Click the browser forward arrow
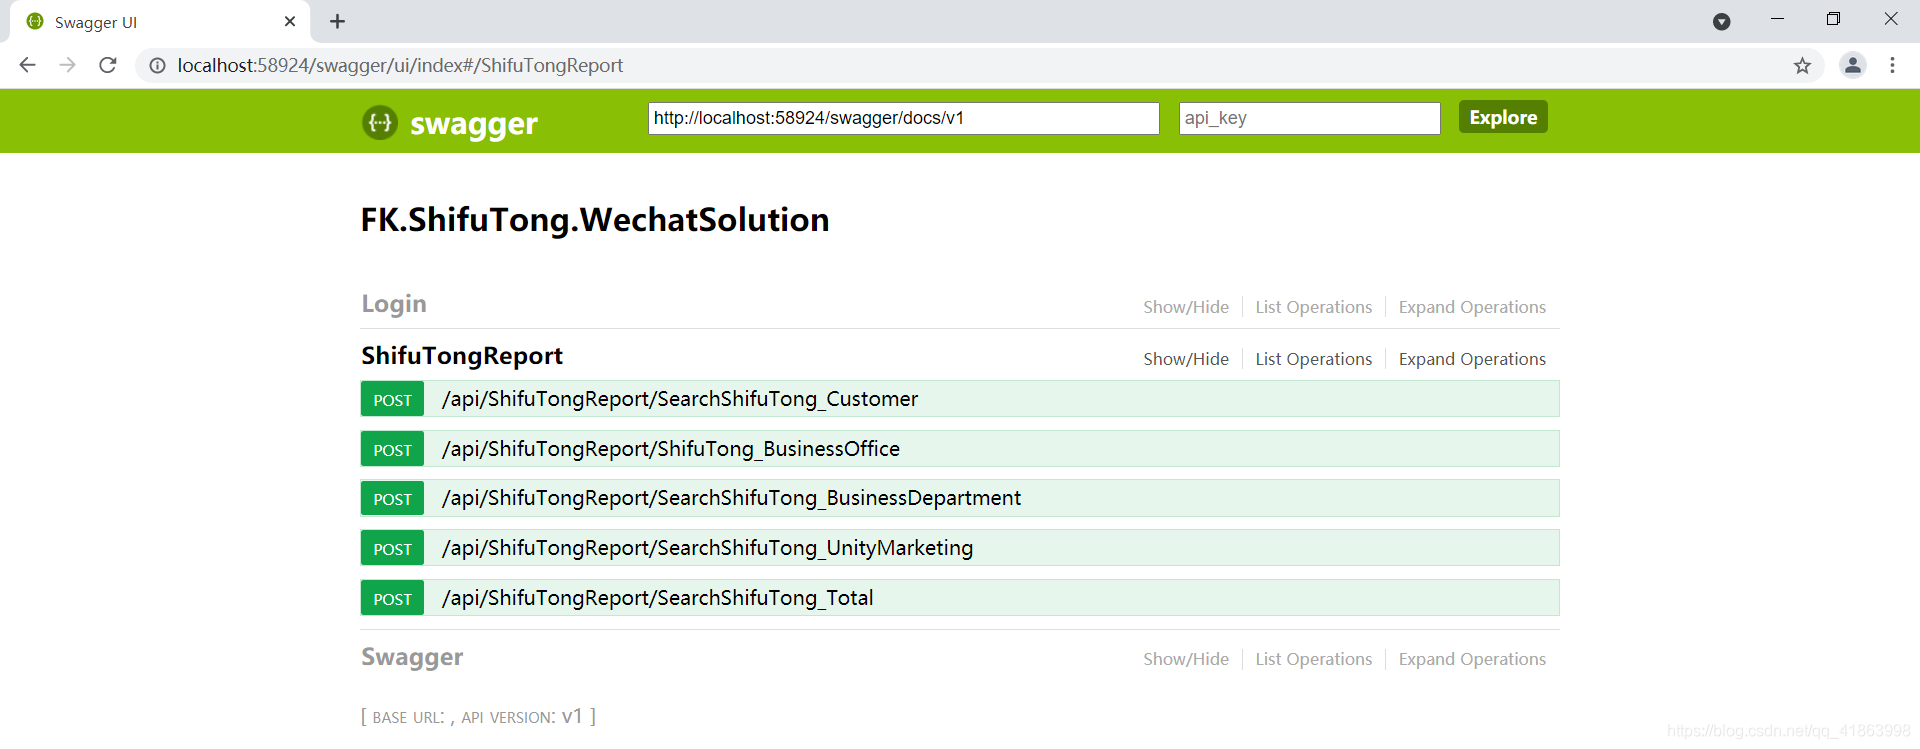Screen dimensions: 1920x749 [67, 65]
